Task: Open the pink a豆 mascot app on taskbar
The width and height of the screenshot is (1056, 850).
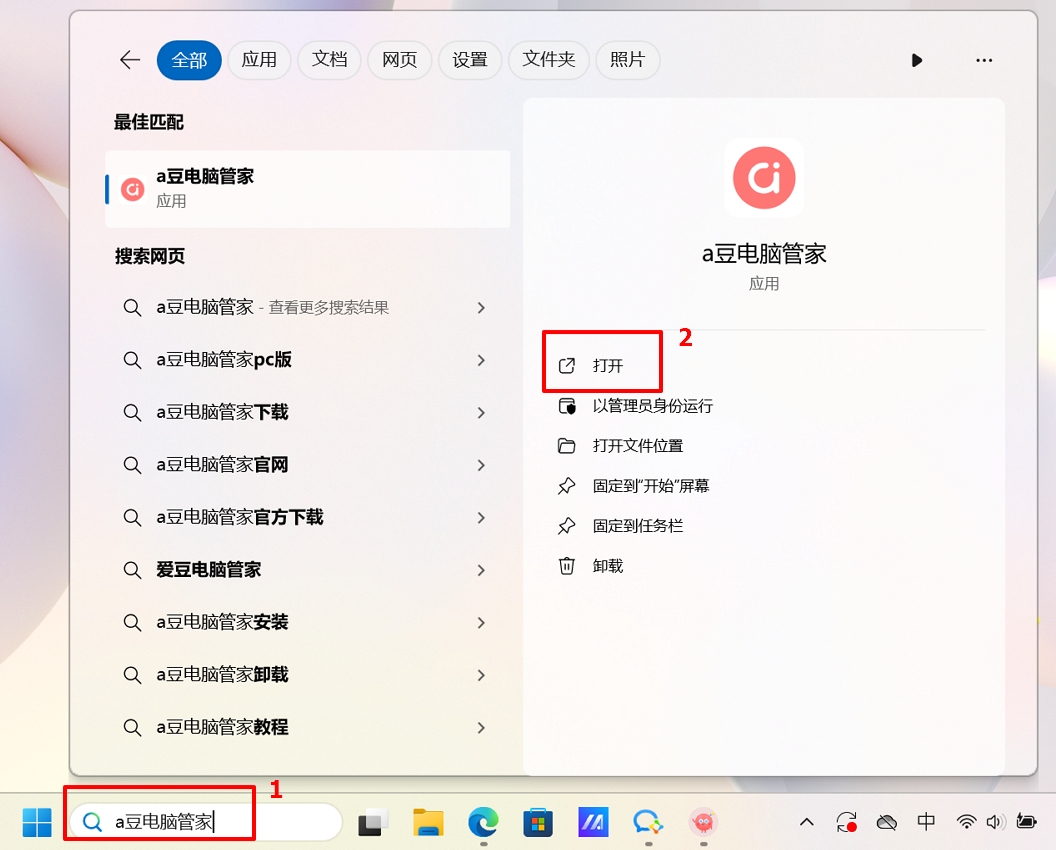Action: point(703,822)
